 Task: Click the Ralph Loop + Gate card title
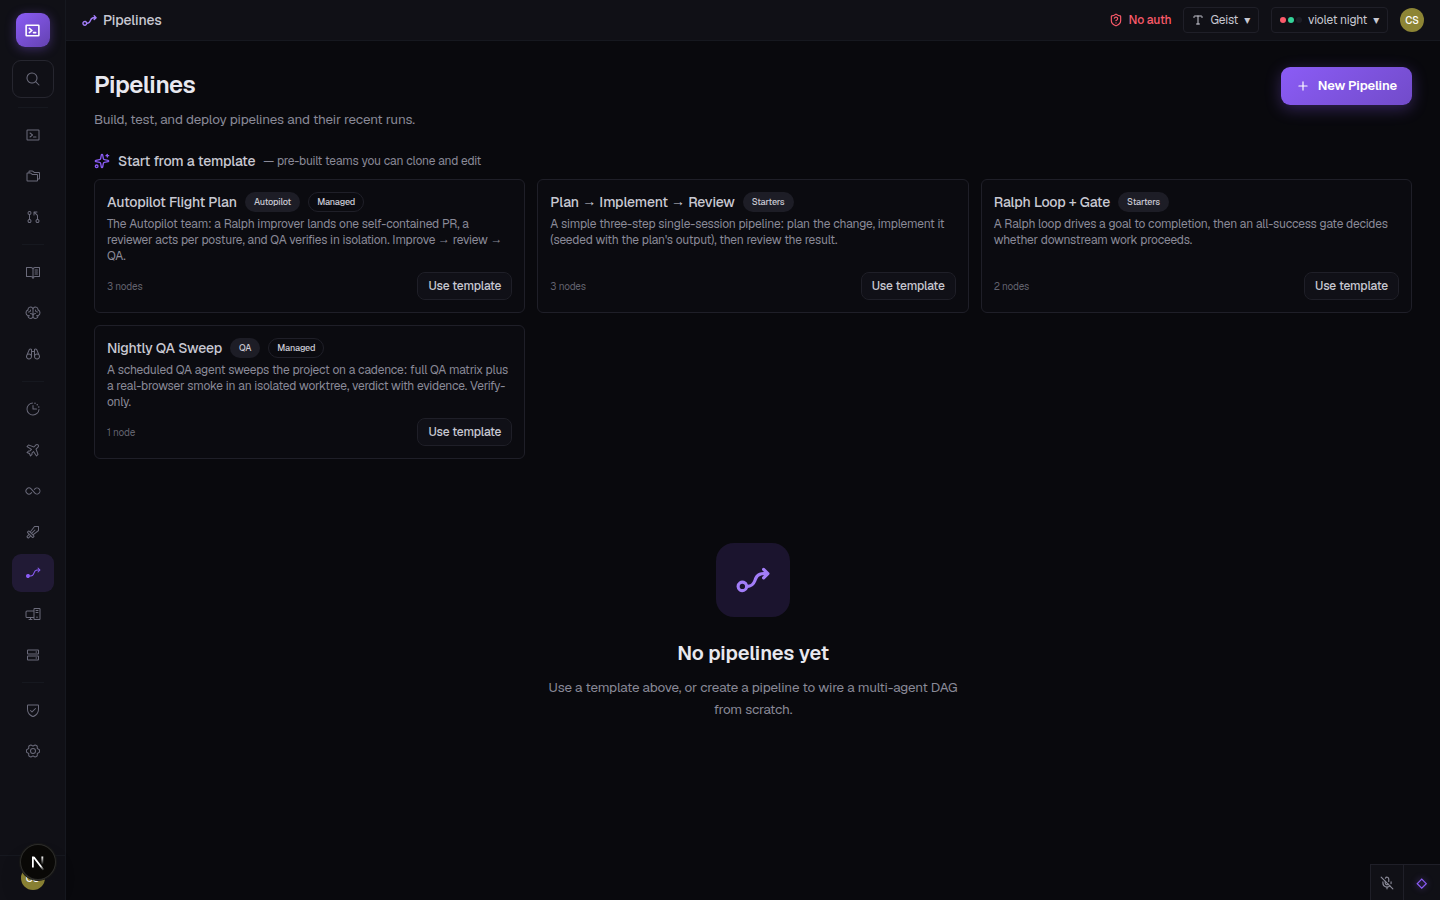coord(1052,202)
